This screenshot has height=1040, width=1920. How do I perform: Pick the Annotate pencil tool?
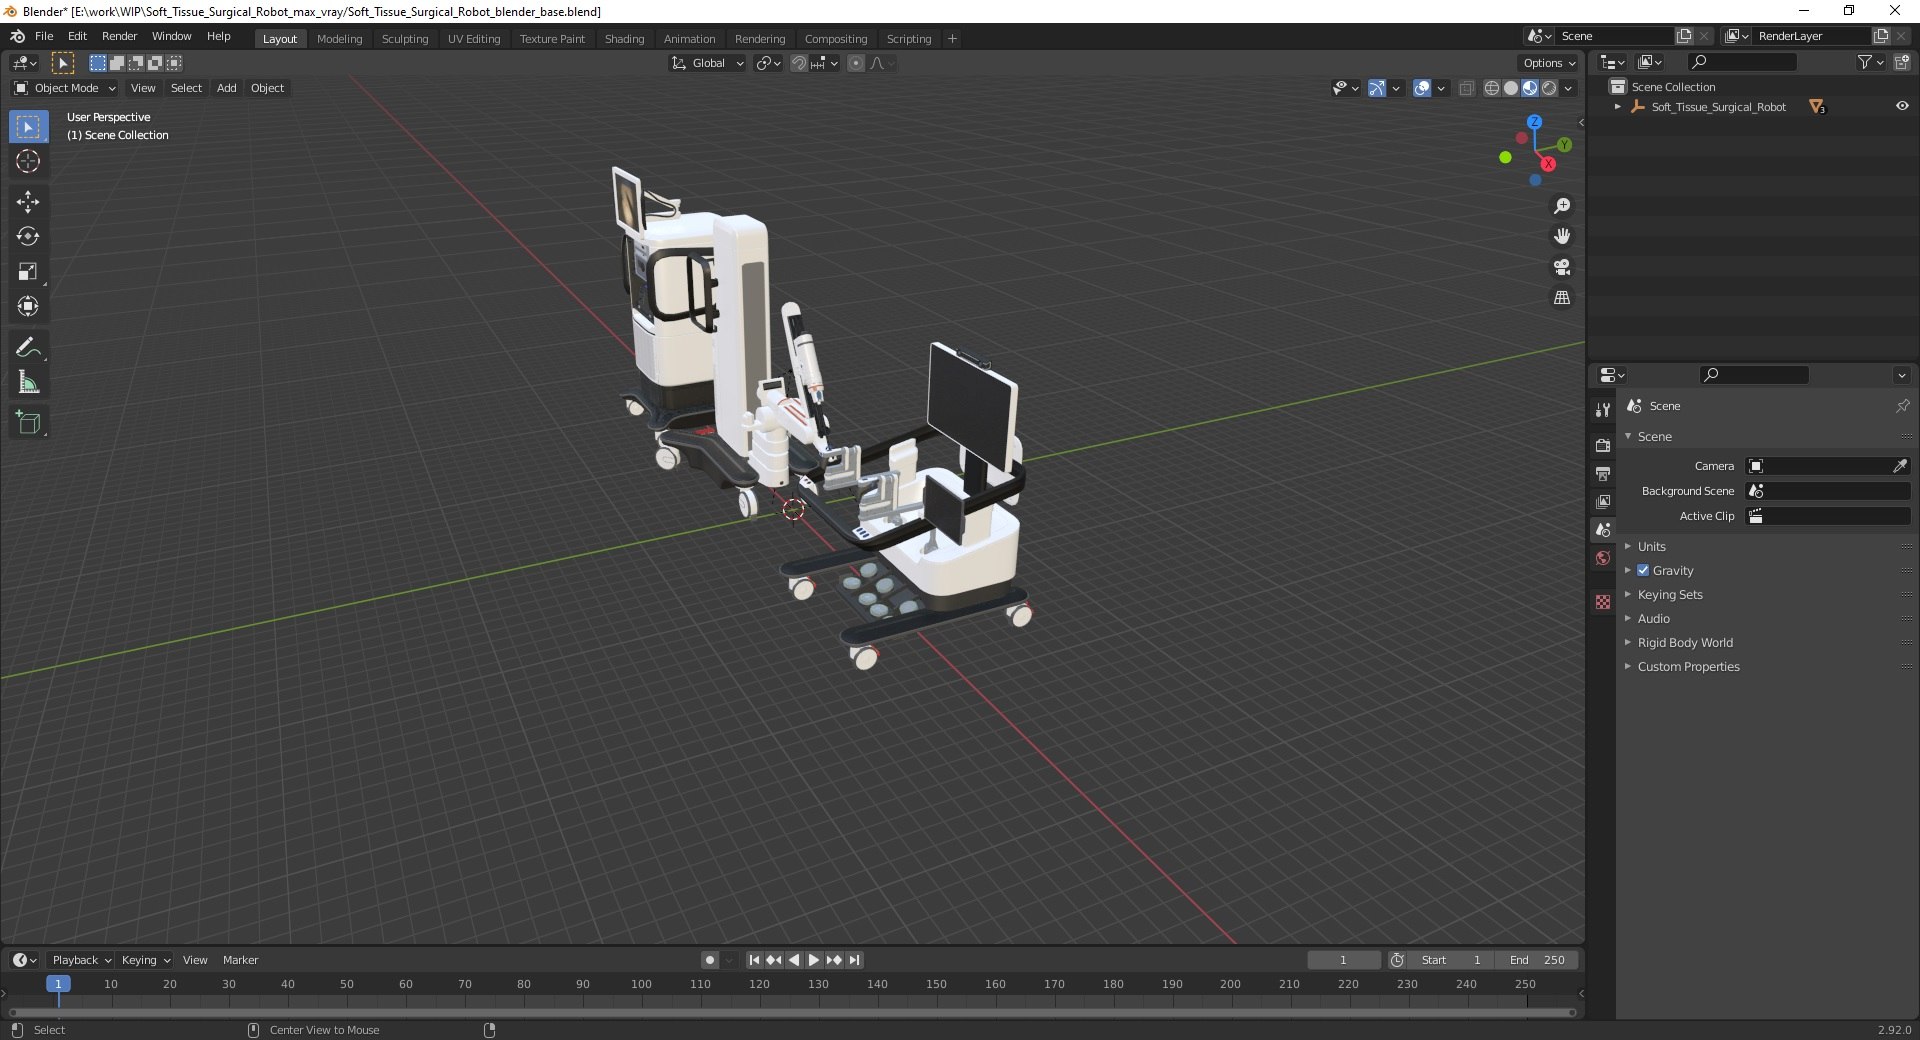(x=28, y=348)
